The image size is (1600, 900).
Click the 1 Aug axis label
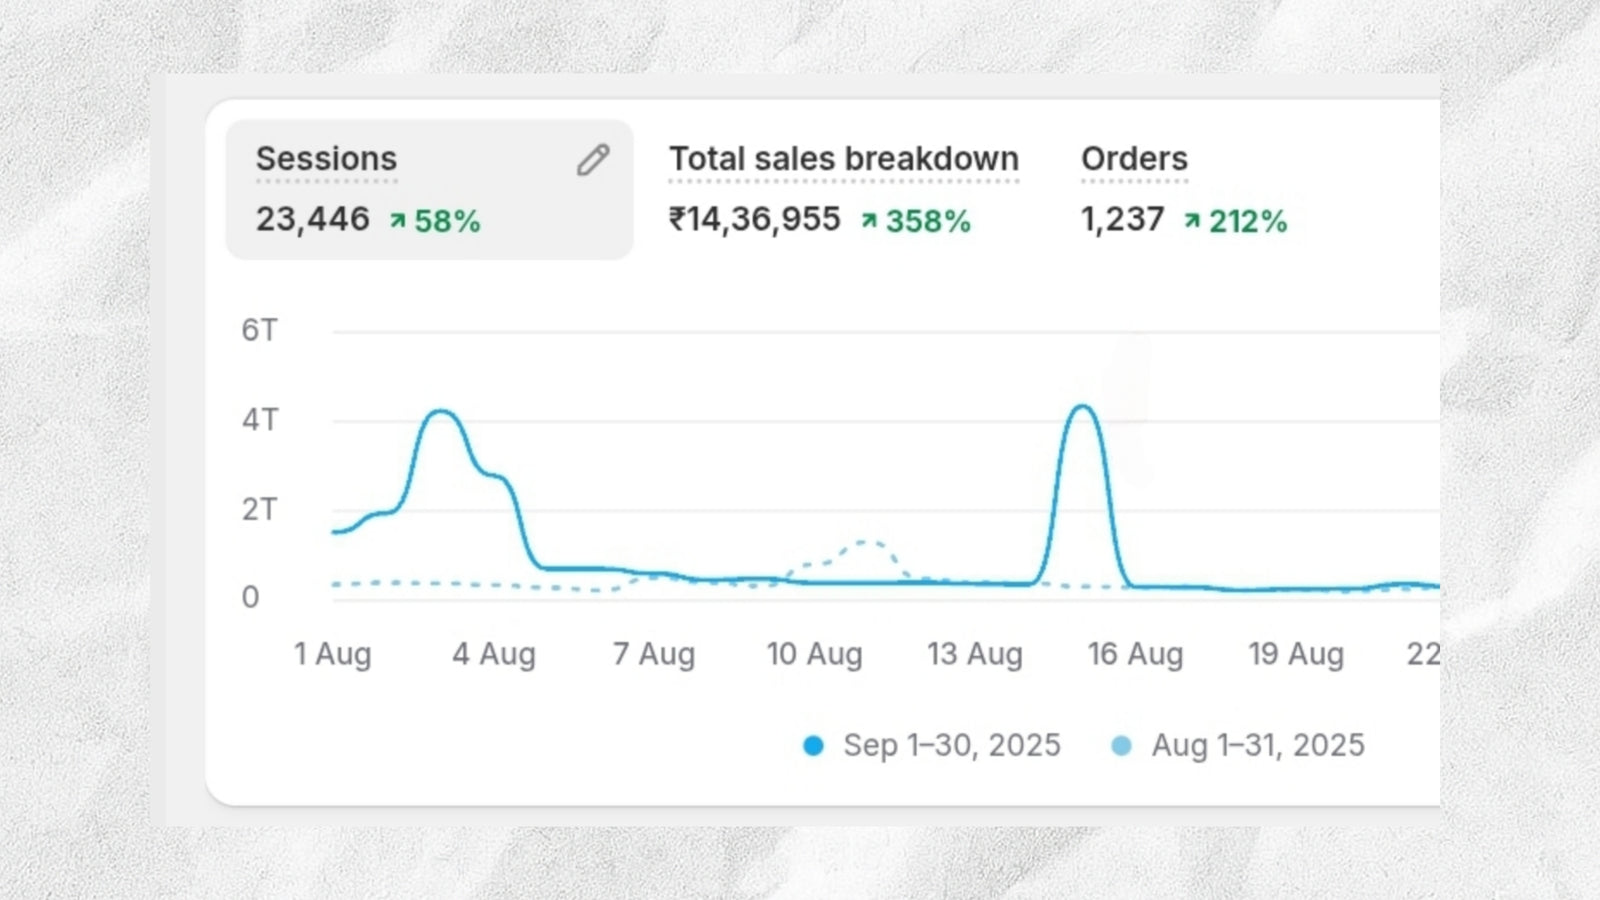[332, 654]
